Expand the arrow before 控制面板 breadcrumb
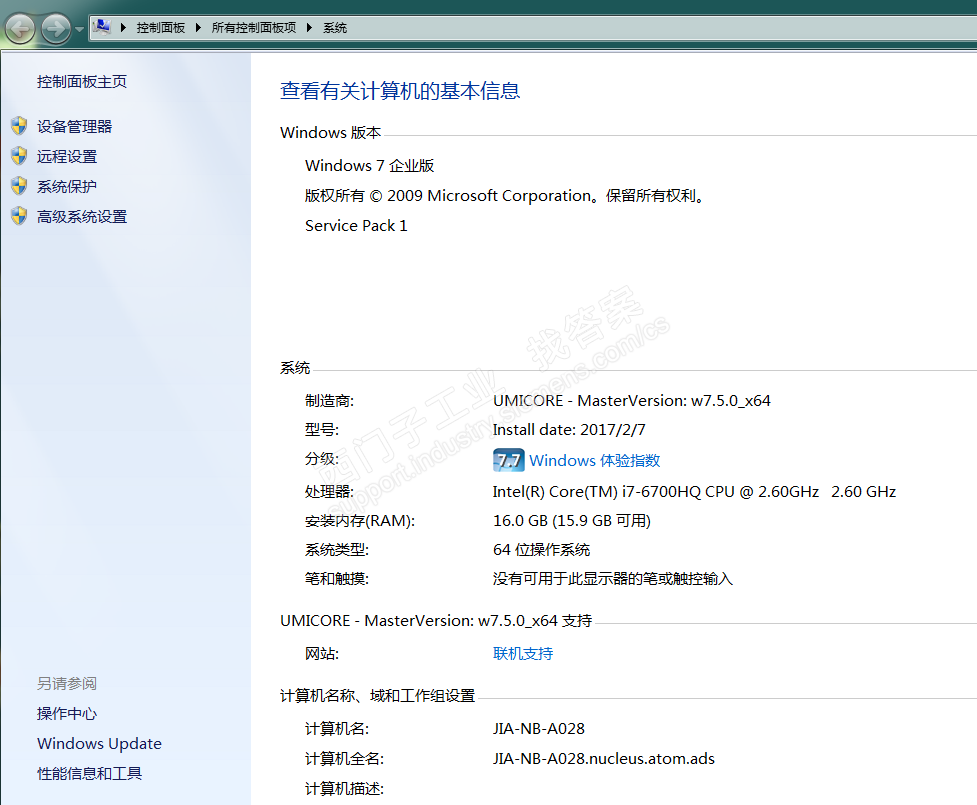Screen dimensions: 977x805 tap(123, 27)
